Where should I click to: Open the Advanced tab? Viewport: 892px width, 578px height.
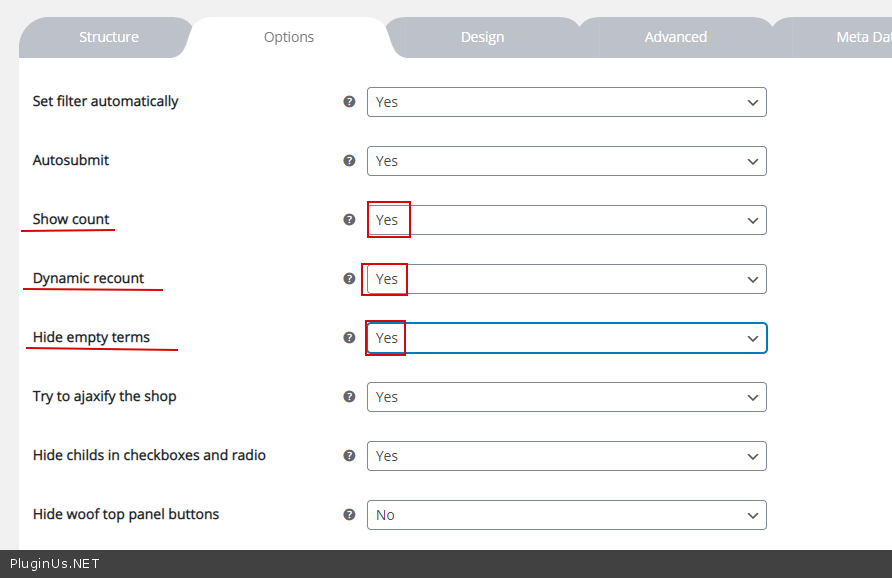tap(675, 37)
